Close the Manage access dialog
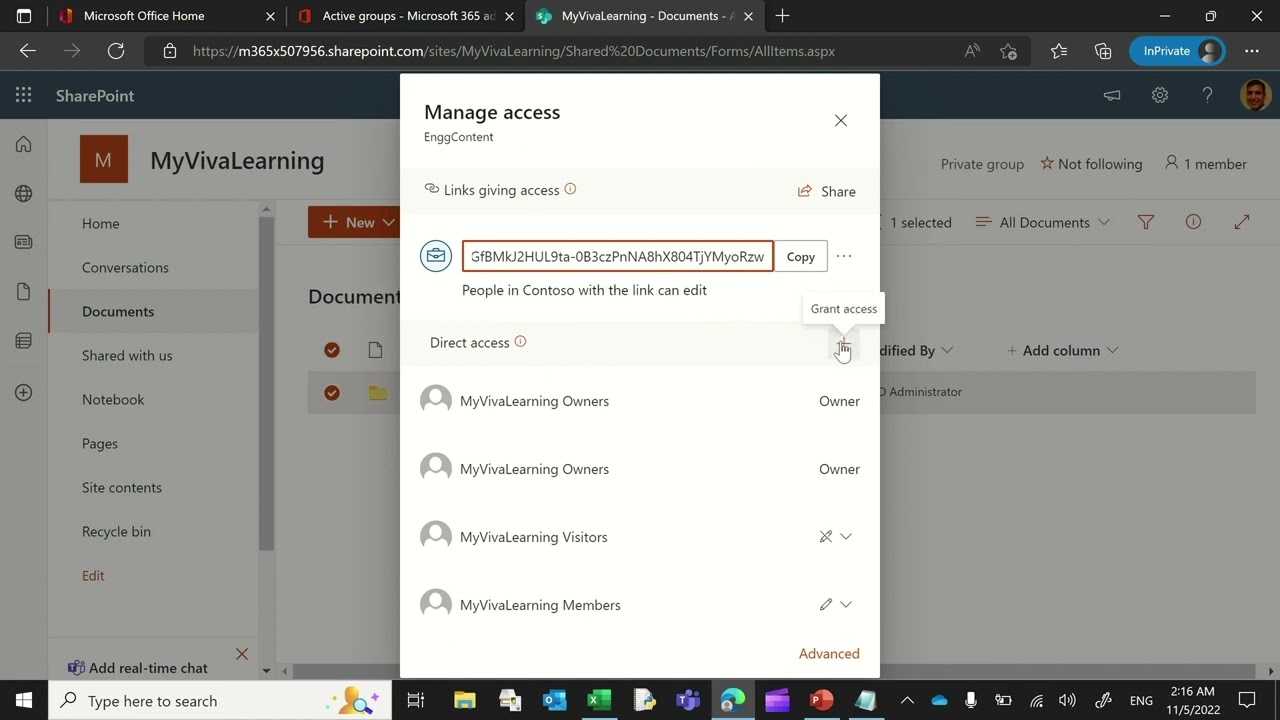The height and width of the screenshot is (720, 1280). click(840, 121)
